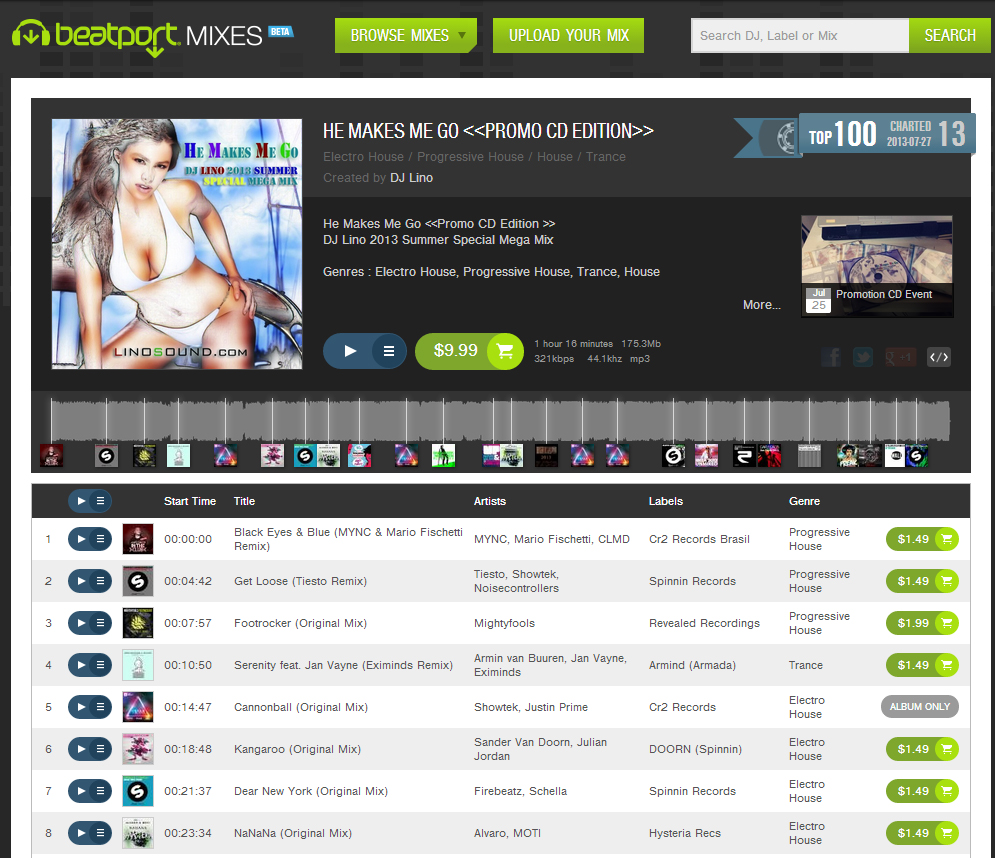The image size is (995, 858).
Task: Open the Hysteria Recs label link
Action: [x=684, y=833]
